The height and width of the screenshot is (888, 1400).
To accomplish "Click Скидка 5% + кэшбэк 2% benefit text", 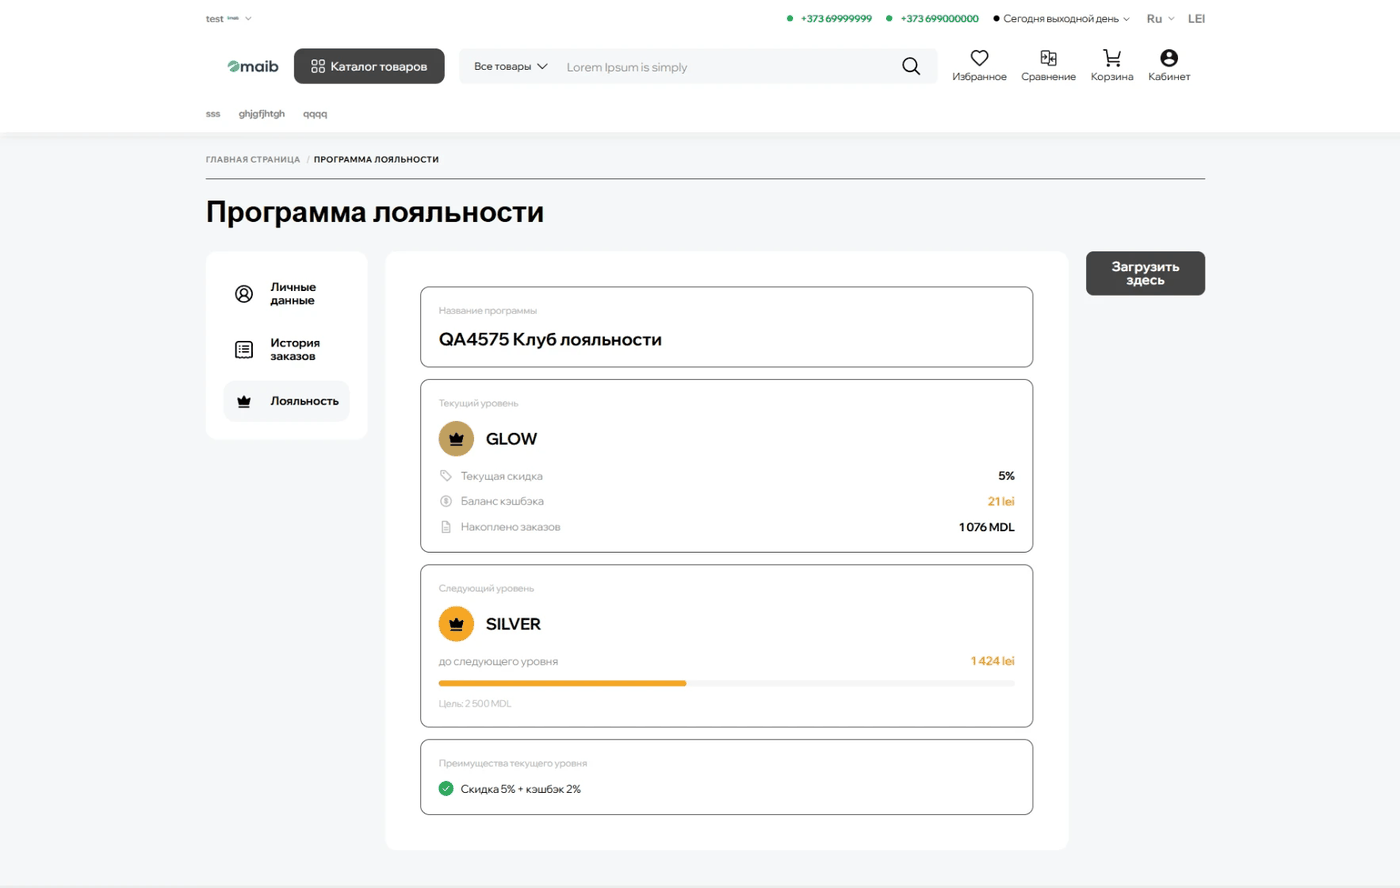I will (521, 789).
